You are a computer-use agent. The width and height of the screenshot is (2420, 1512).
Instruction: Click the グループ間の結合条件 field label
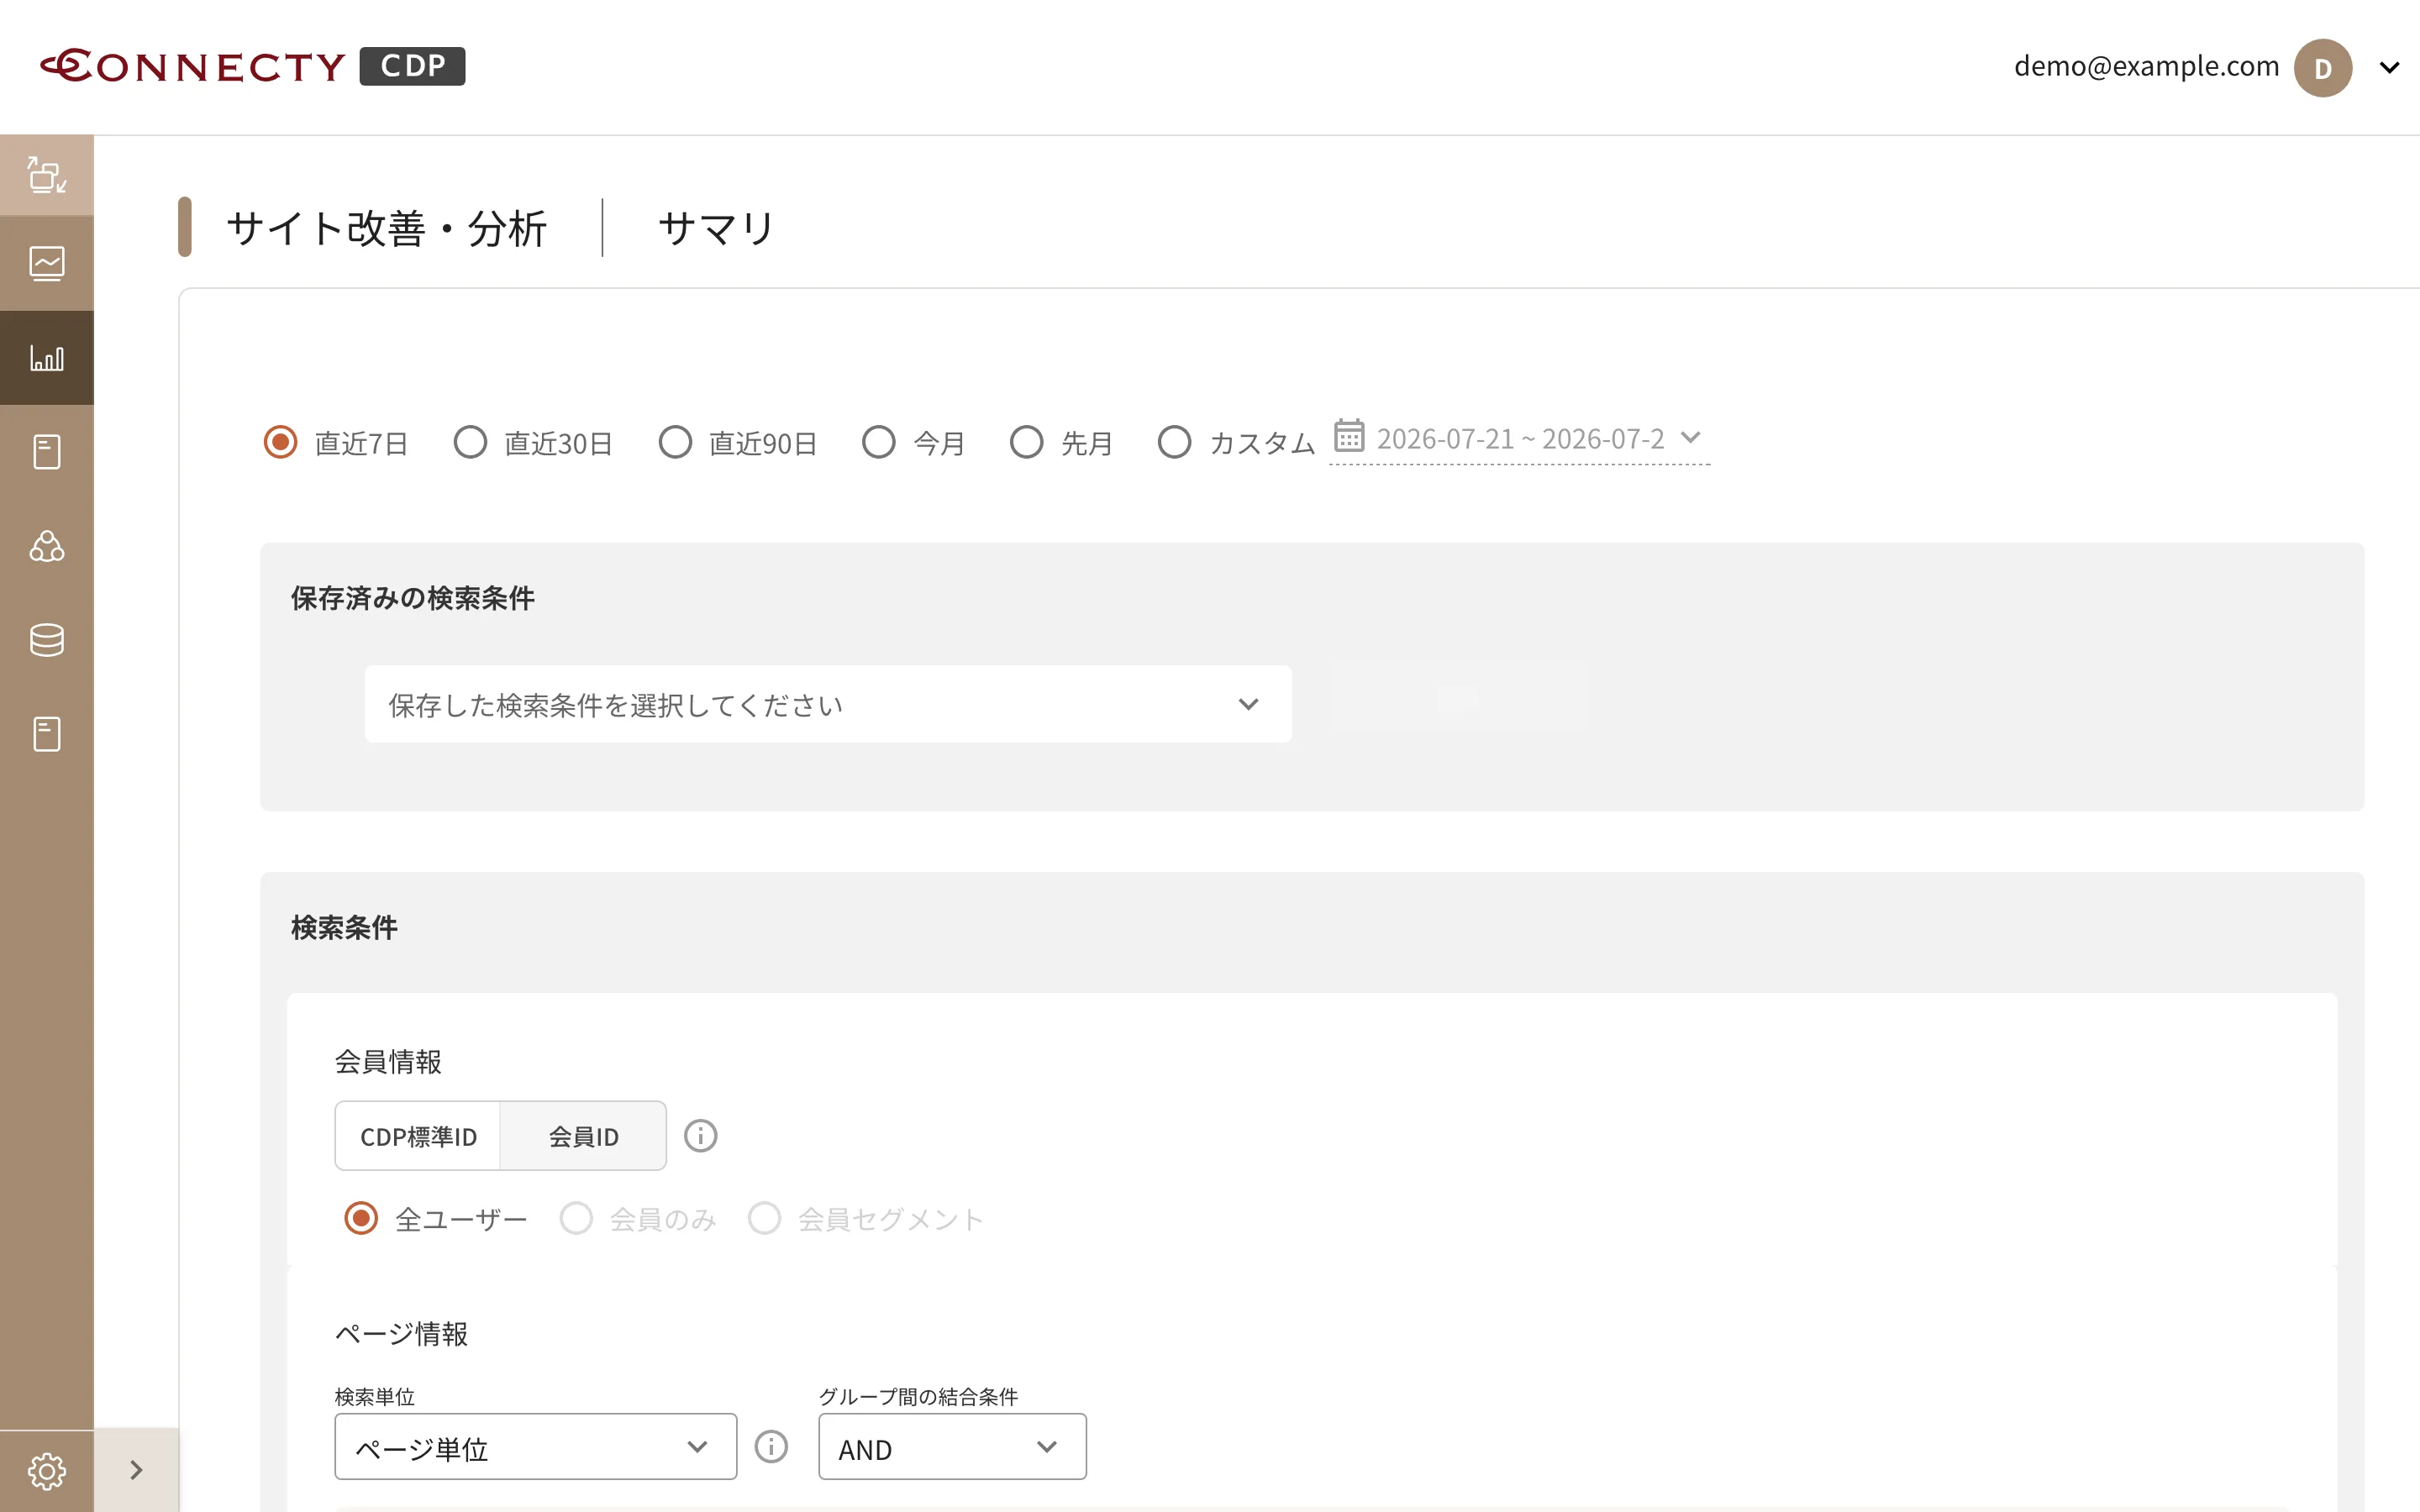(918, 1396)
